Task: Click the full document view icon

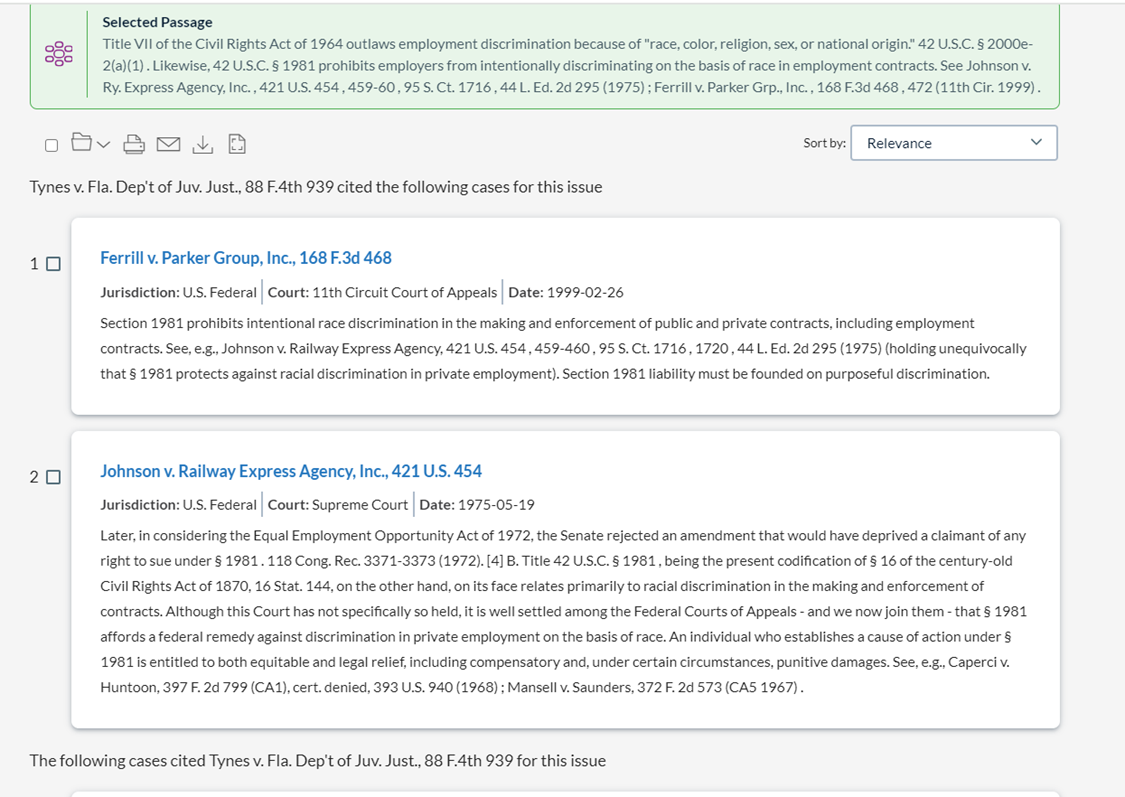Action: tap(237, 144)
